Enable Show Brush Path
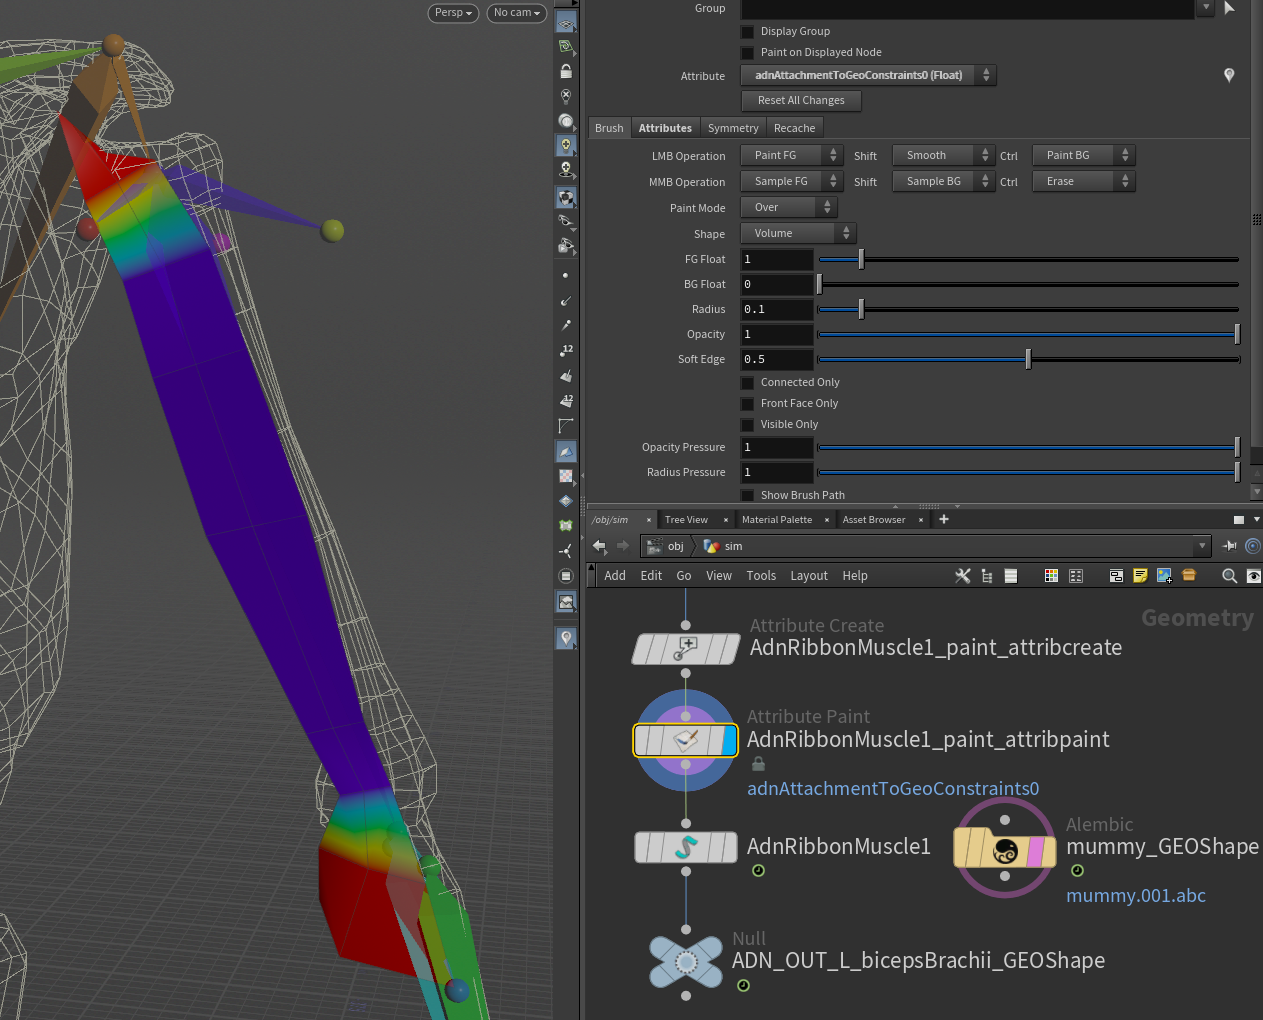1263x1020 pixels. click(747, 495)
